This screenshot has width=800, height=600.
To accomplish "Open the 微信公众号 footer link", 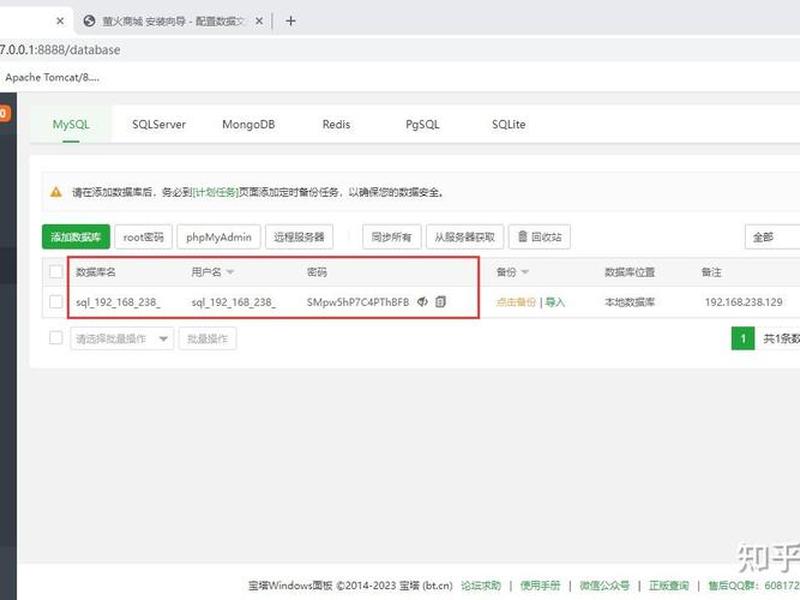I will point(605,585).
